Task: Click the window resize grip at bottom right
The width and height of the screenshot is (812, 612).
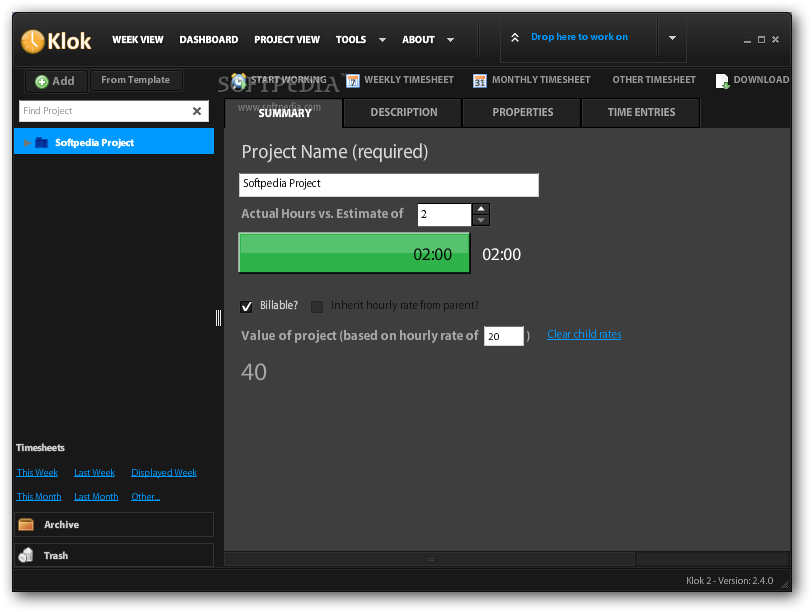Action: pyautogui.click(x=785, y=584)
